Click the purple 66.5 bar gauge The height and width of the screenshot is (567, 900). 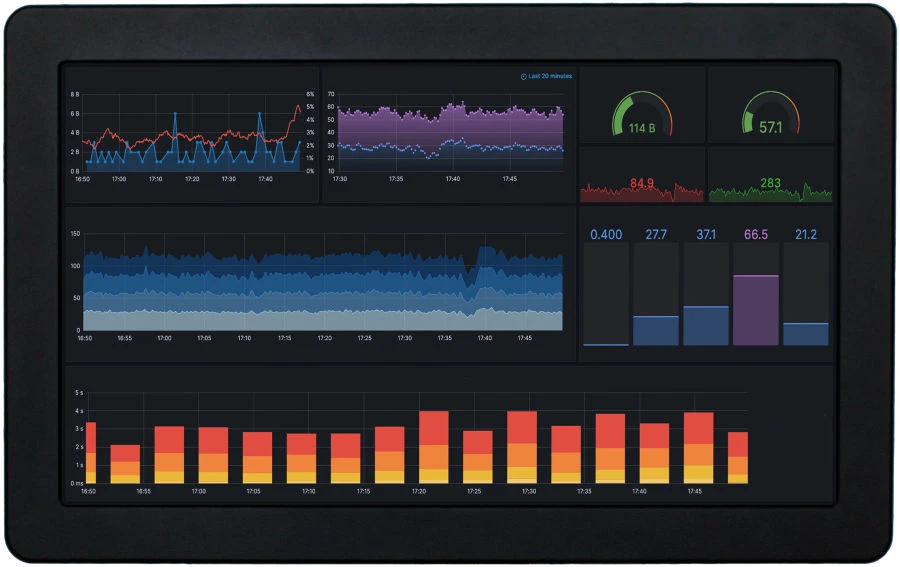[756, 309]
